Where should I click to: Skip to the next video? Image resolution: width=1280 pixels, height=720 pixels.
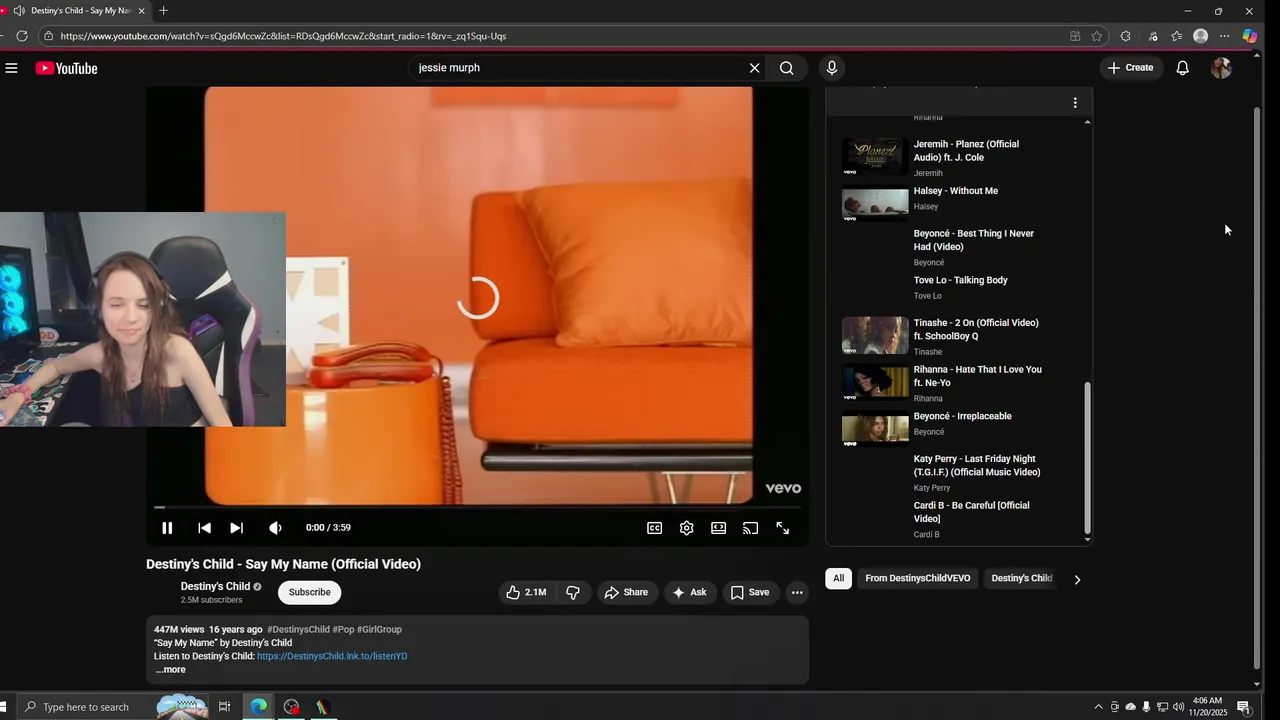(x=236, y=528)
